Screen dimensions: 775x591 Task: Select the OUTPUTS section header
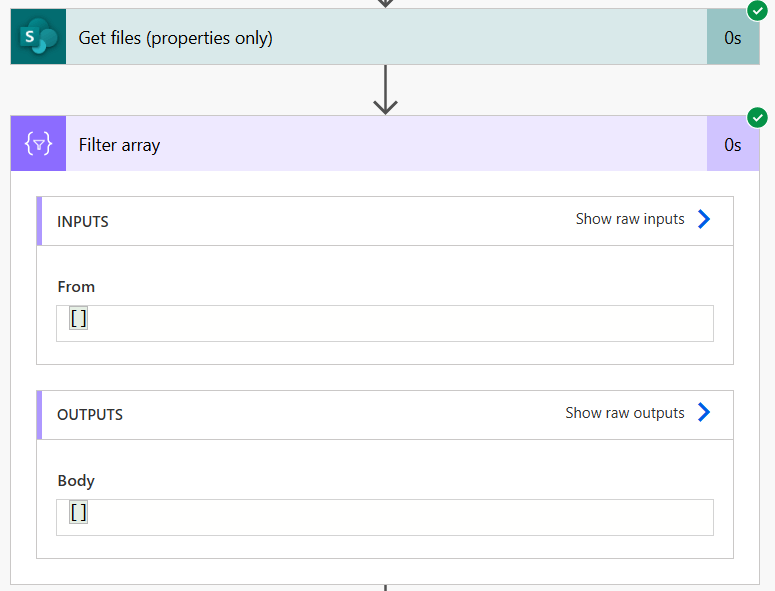tap(90, 415)
